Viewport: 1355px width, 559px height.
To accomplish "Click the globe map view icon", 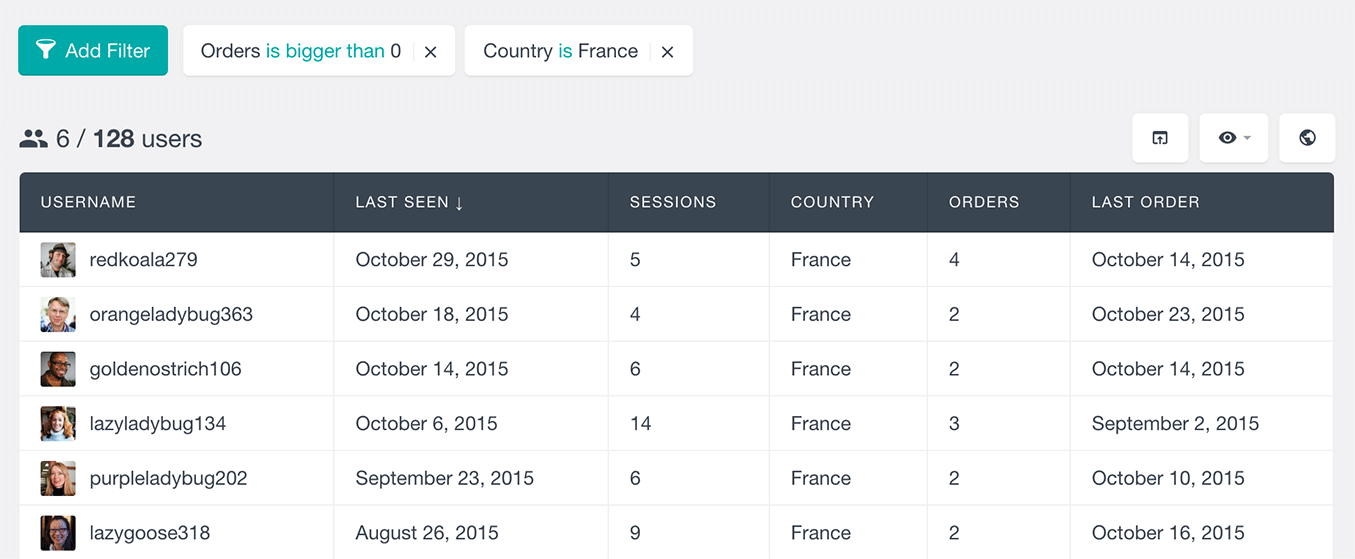I will coord(1307,138).
